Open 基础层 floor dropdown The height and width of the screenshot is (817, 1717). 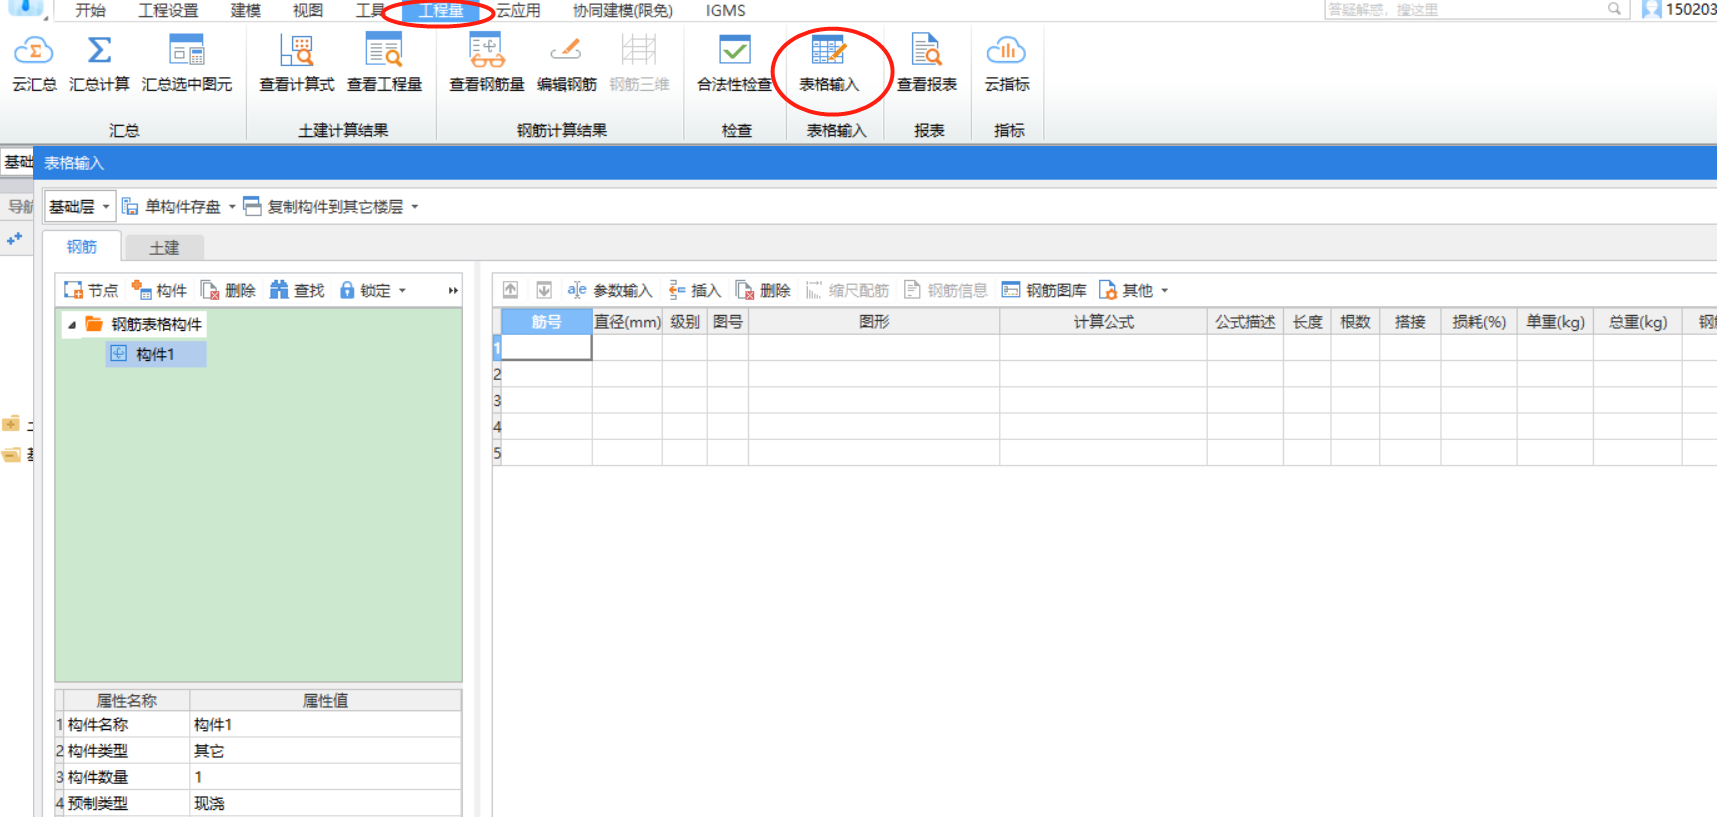coord(80,207)
